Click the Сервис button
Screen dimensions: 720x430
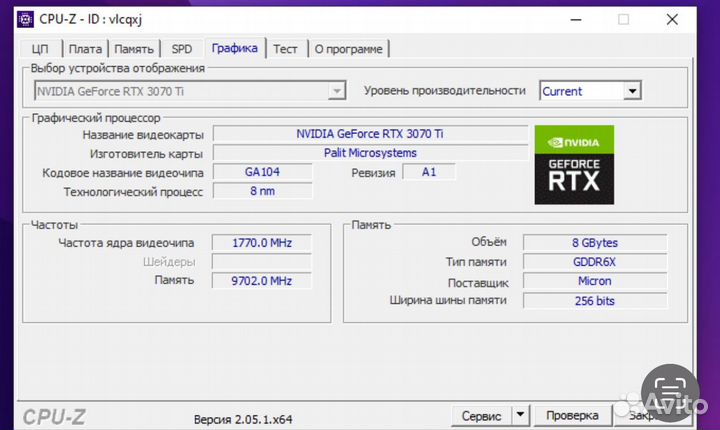[x=481, y=416]
